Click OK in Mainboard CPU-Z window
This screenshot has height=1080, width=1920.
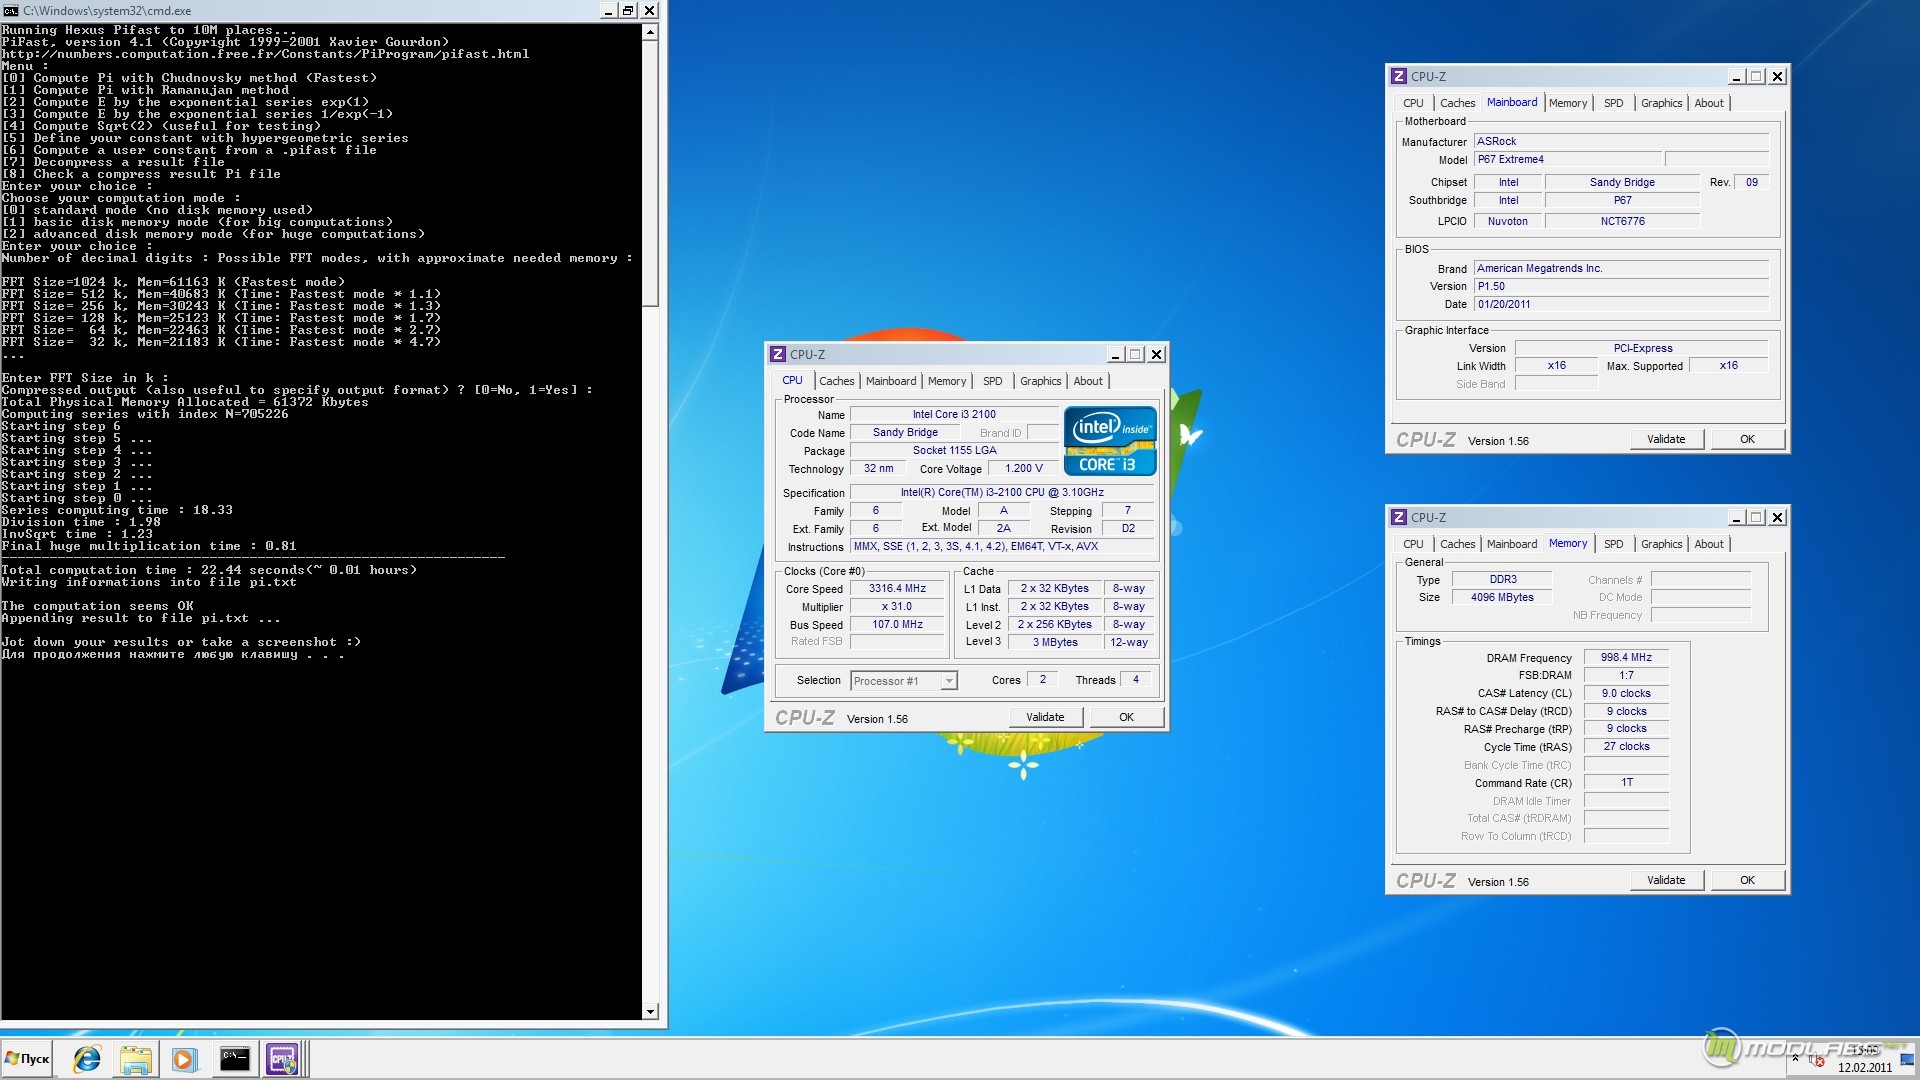tap(1747, 439)
